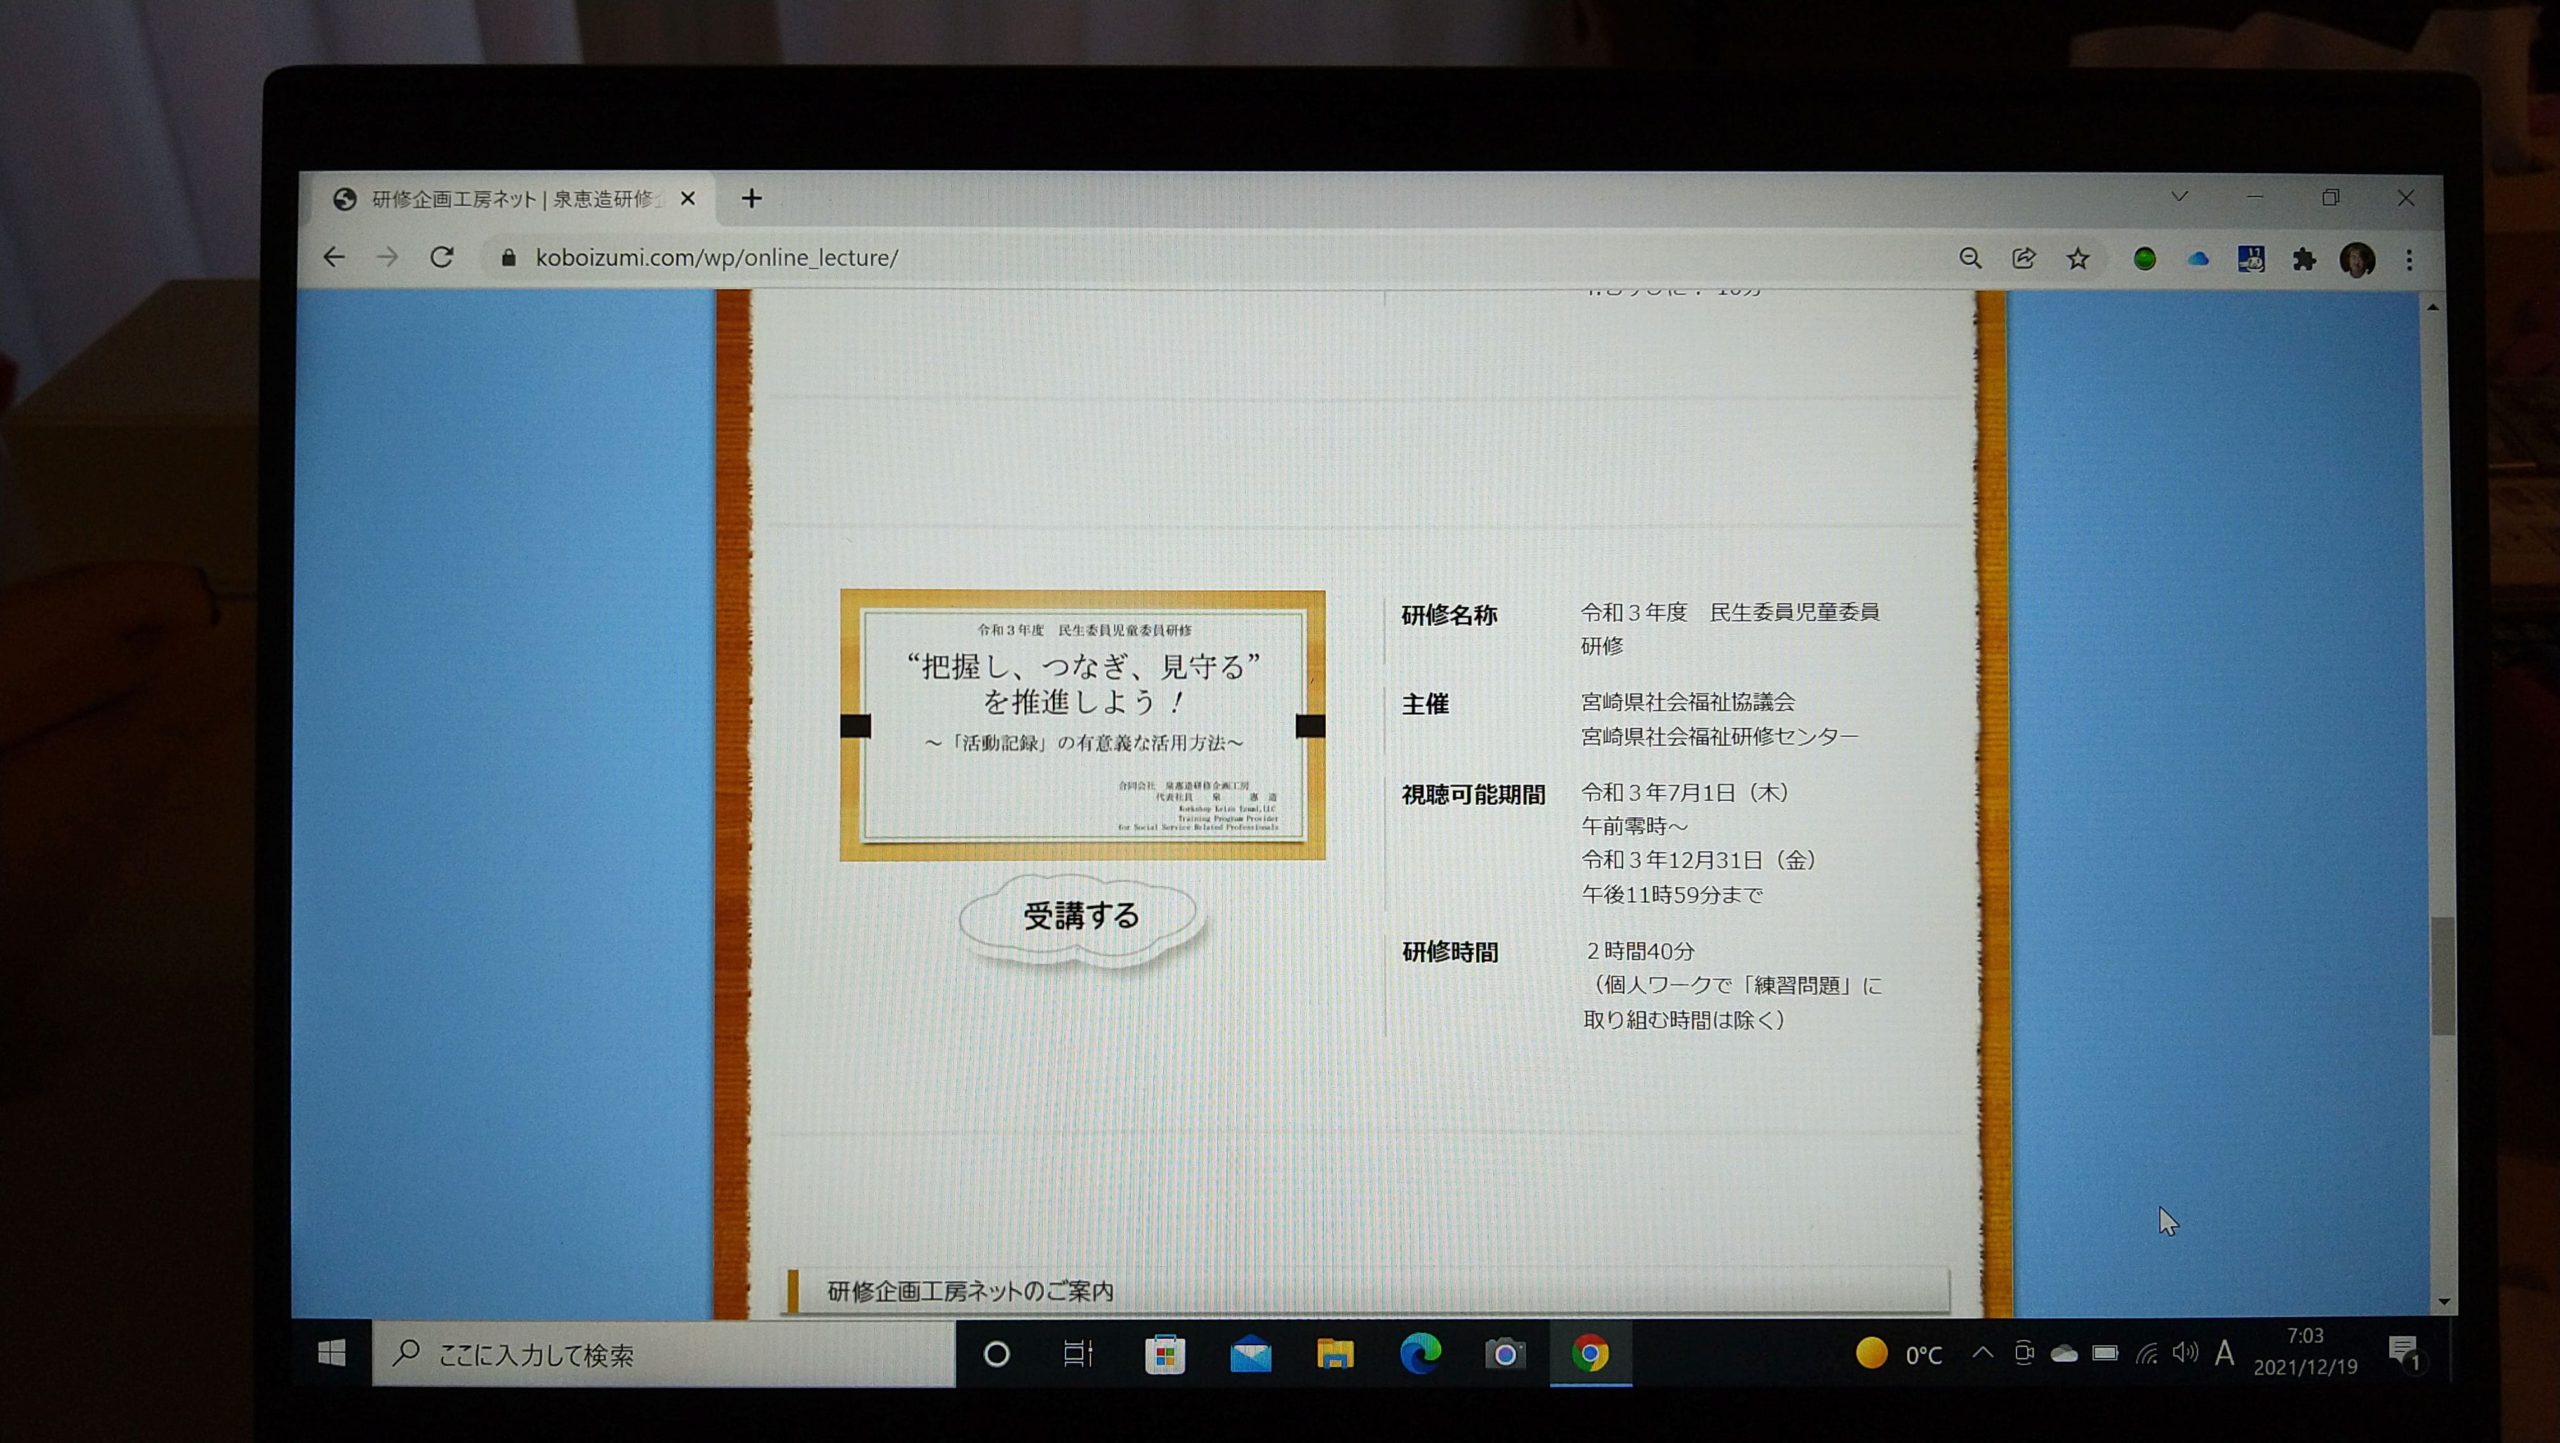Open the volume speaker control

click(2186, 1353)
